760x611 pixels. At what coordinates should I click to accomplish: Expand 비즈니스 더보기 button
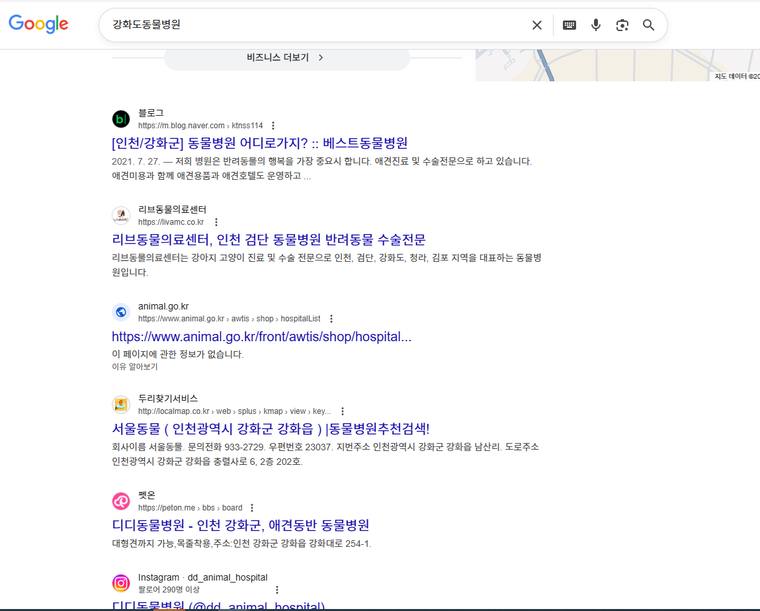tap(287, 58)
